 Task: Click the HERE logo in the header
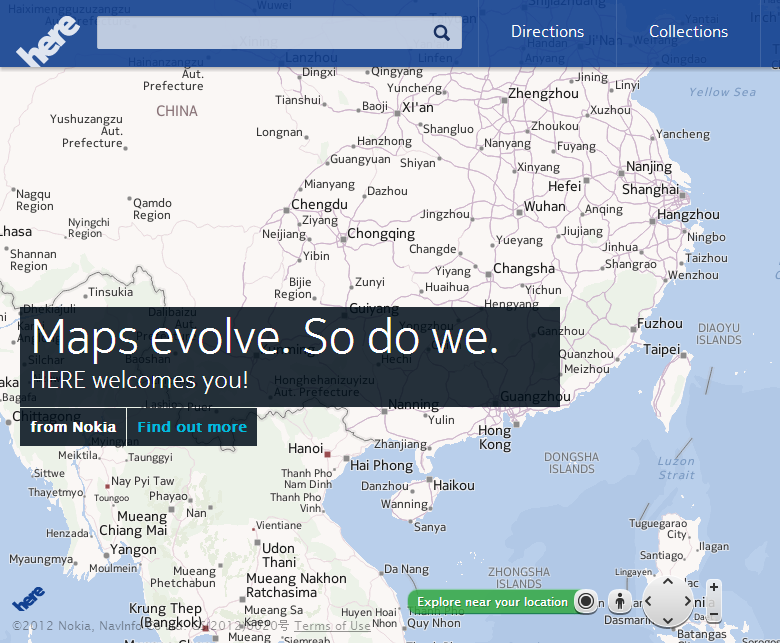click(x=47, y=41)
